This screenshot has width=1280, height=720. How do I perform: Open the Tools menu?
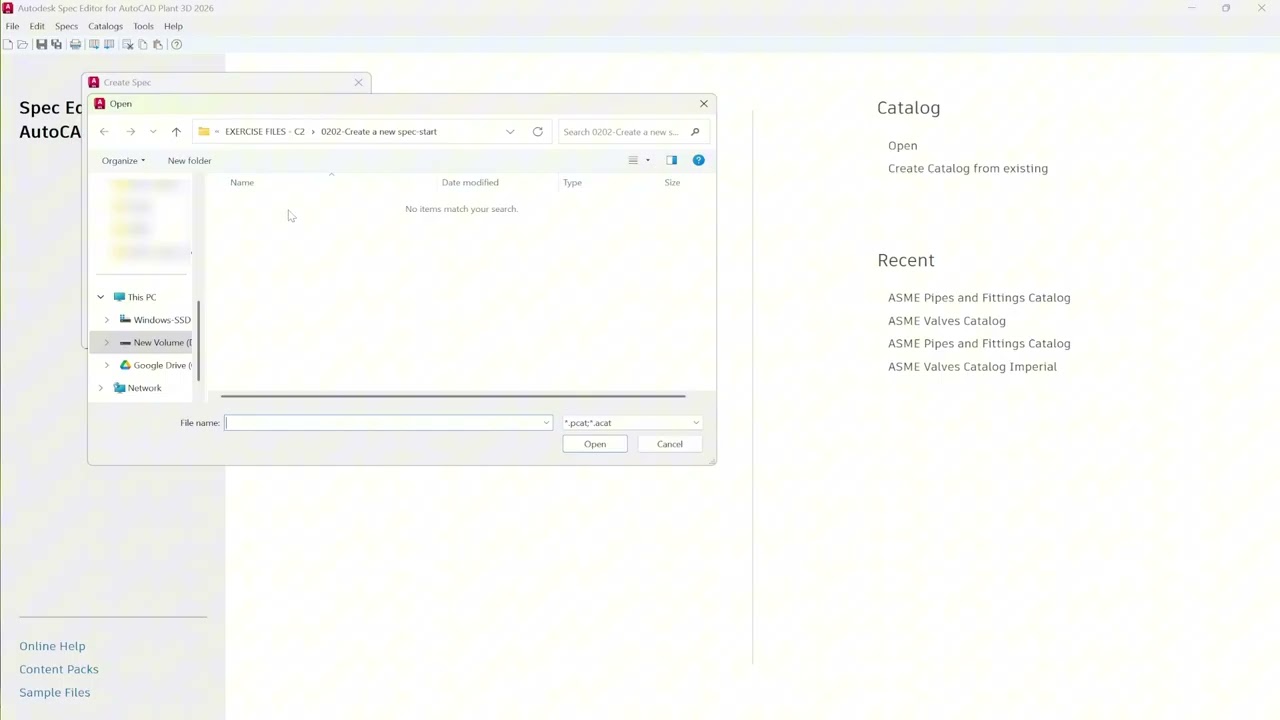pos(143,26)
